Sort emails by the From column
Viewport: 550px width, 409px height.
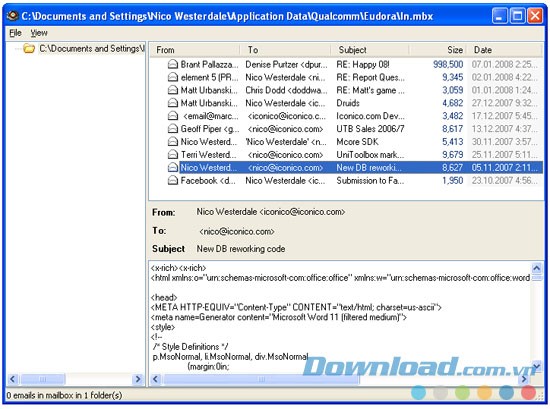195,50
